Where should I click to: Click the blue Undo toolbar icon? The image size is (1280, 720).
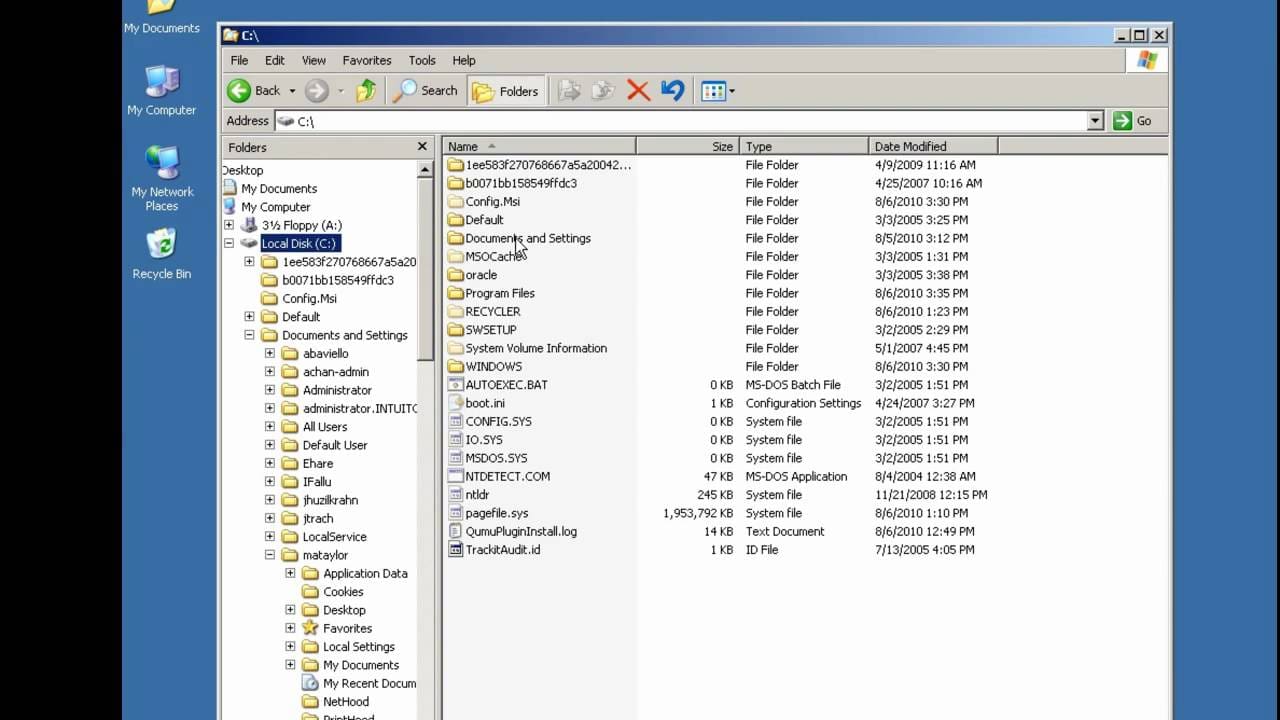tap(672, 91)
